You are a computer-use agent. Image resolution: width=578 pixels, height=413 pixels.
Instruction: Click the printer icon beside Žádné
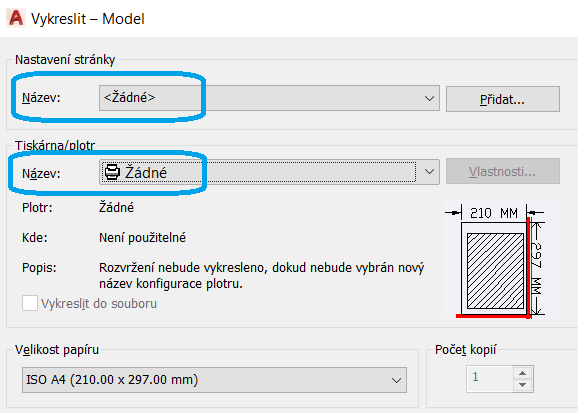pyautogui.click(x=112, y=172)
